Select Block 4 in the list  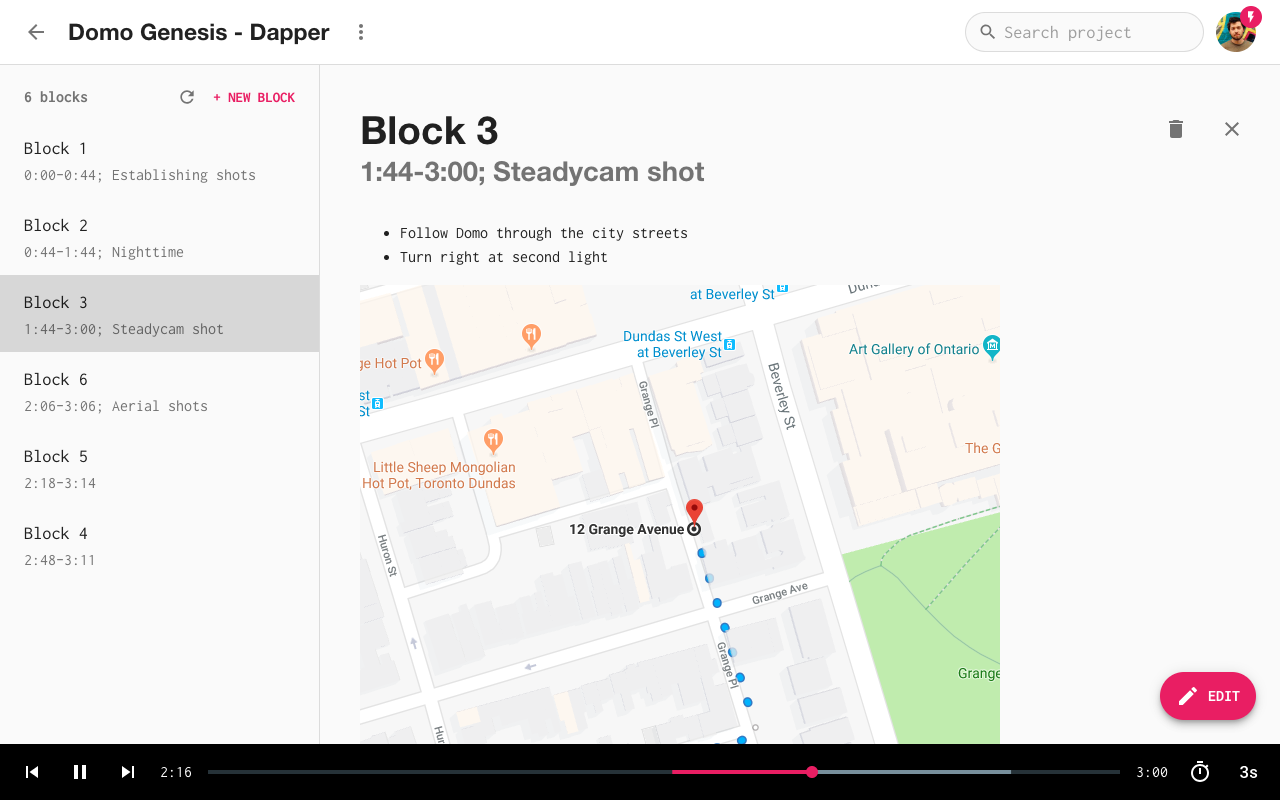click(x=160, y=545)
